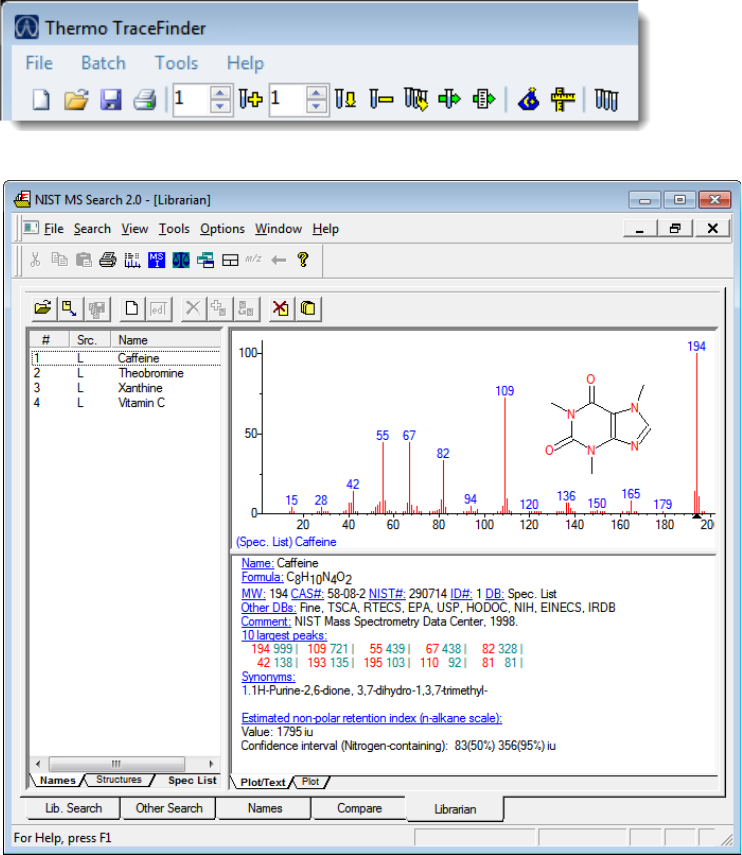The width and height of the screenshot is (742, 855).
Task: Click the scrollbar thumb under spectrum list
Action: 117,763
